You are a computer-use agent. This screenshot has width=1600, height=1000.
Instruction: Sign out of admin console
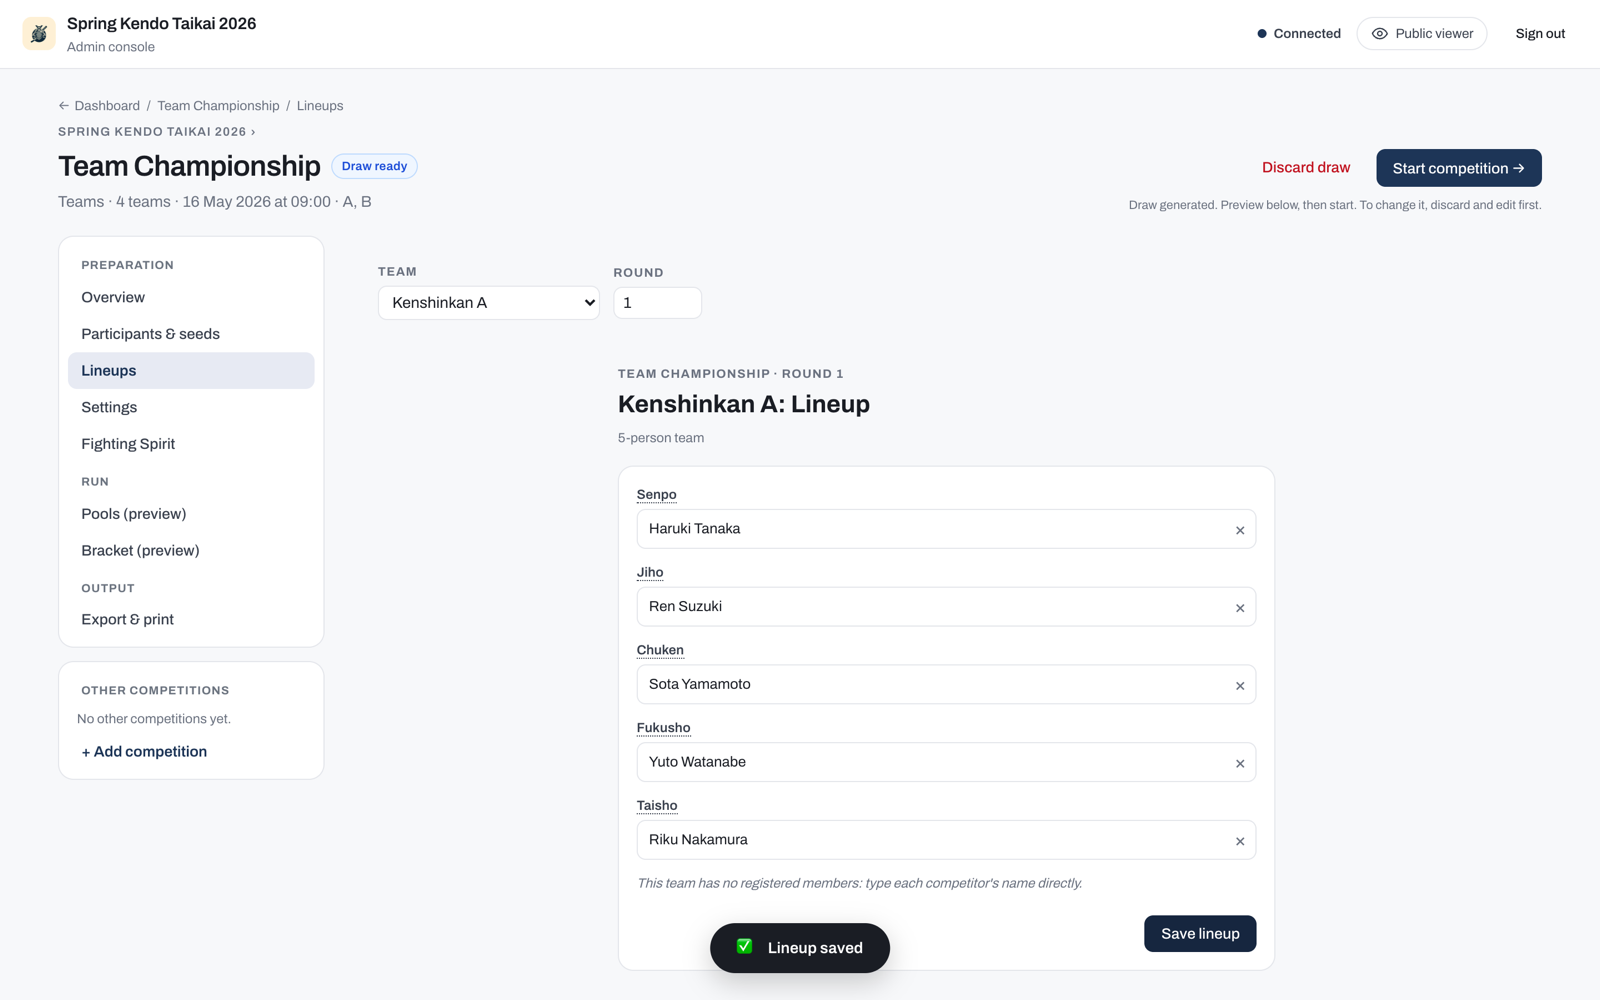click(x=1540, y=34)
